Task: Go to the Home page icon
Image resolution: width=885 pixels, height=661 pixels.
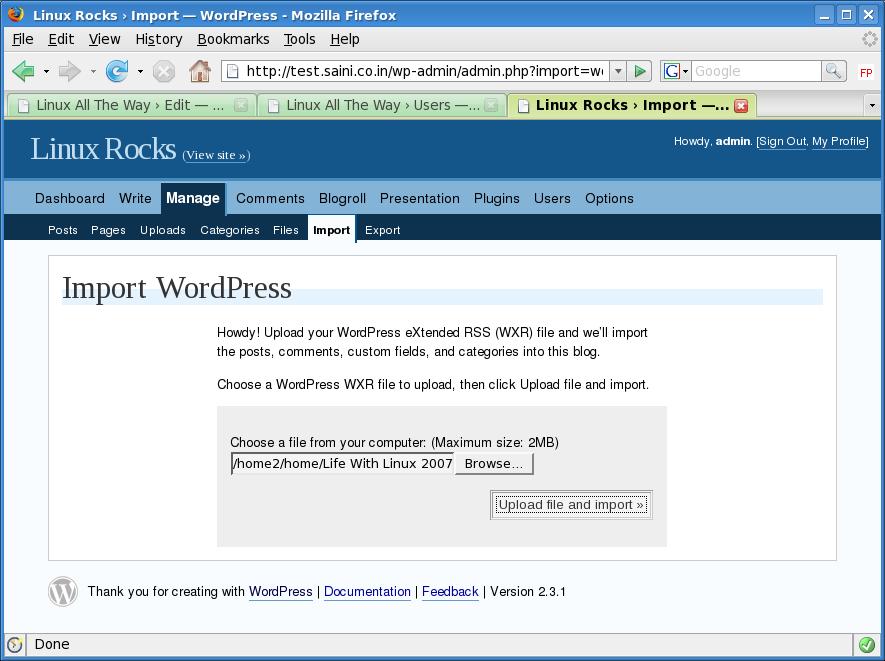Action: [x=200, y=71]
